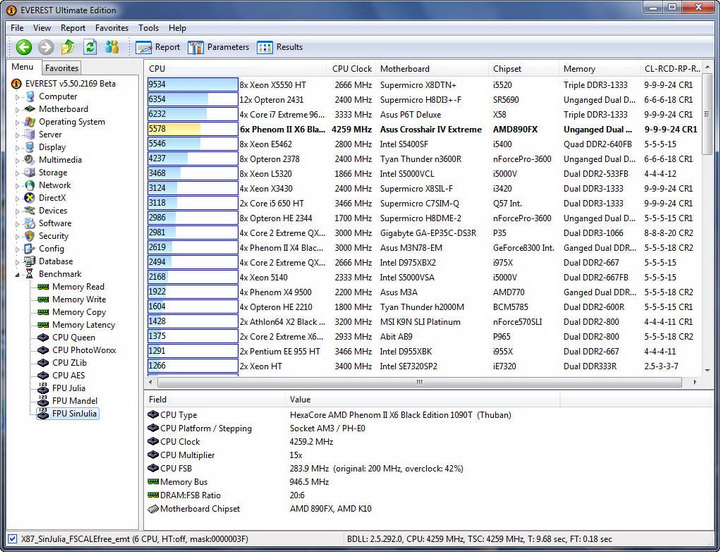Click the Devices icon in tree
Screen dimensions: 720x552
tap(30, 210)
